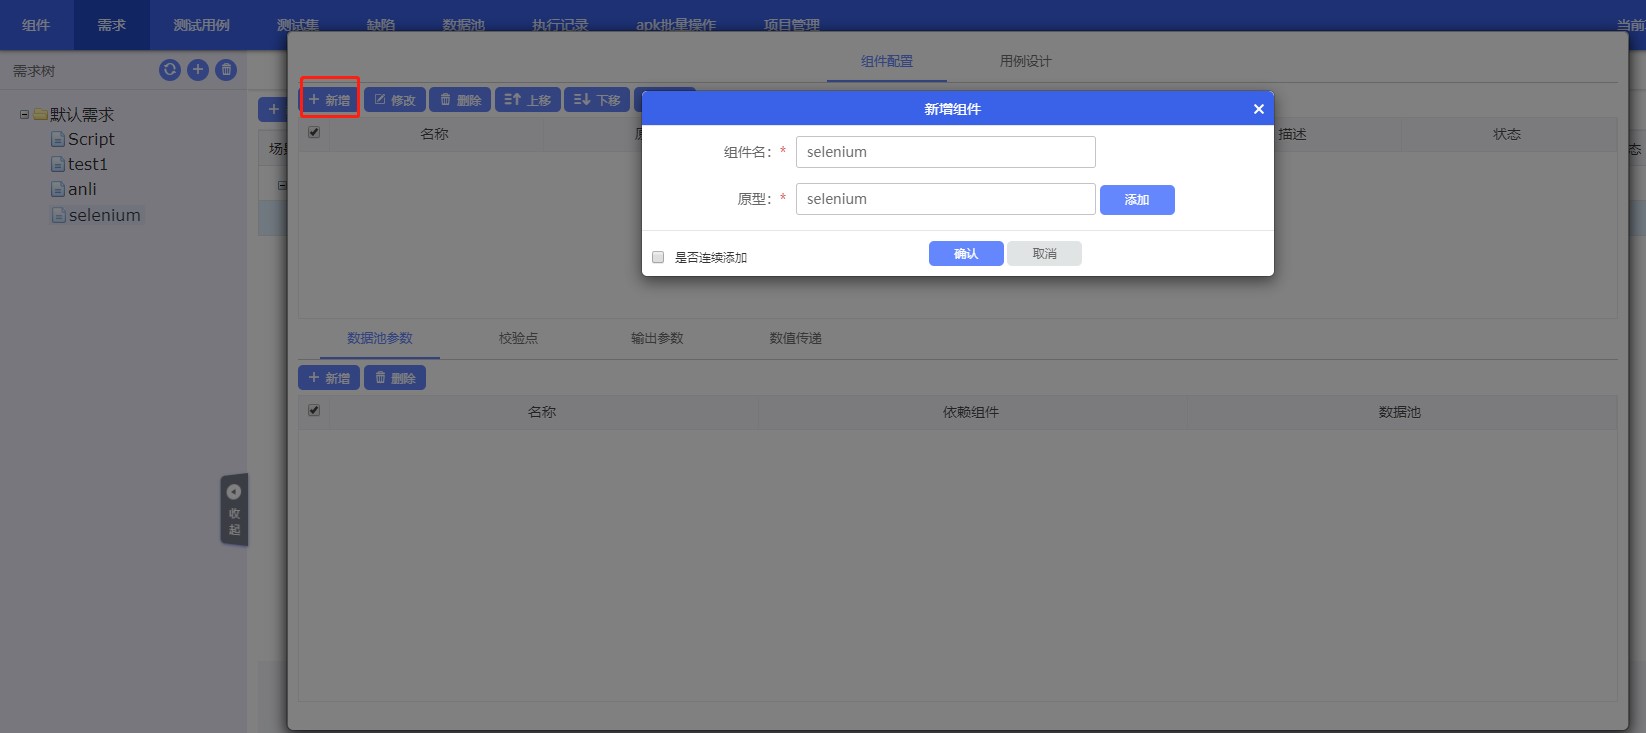1646x733 pixels.
Task: Toggle select-all checkbox in 数据池参数 table header
Action: pos(314,410)
